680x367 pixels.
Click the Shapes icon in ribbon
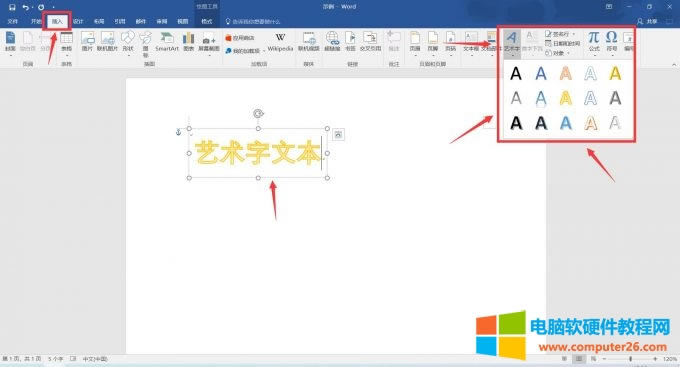pos(128,41)
